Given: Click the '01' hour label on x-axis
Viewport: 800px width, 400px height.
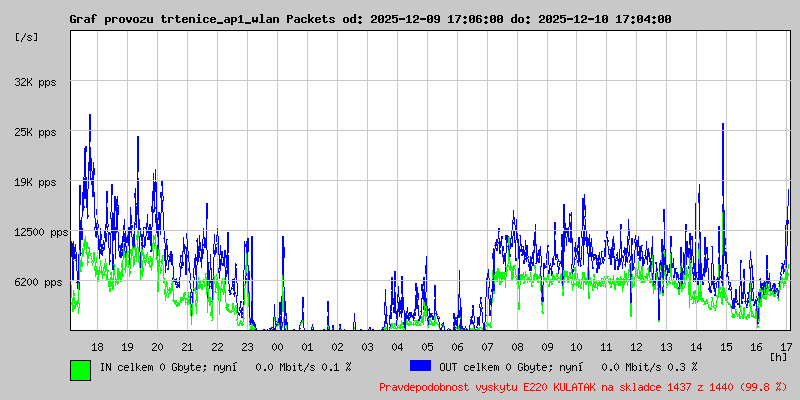Looking at the screenshot, I should coord(307,347).
